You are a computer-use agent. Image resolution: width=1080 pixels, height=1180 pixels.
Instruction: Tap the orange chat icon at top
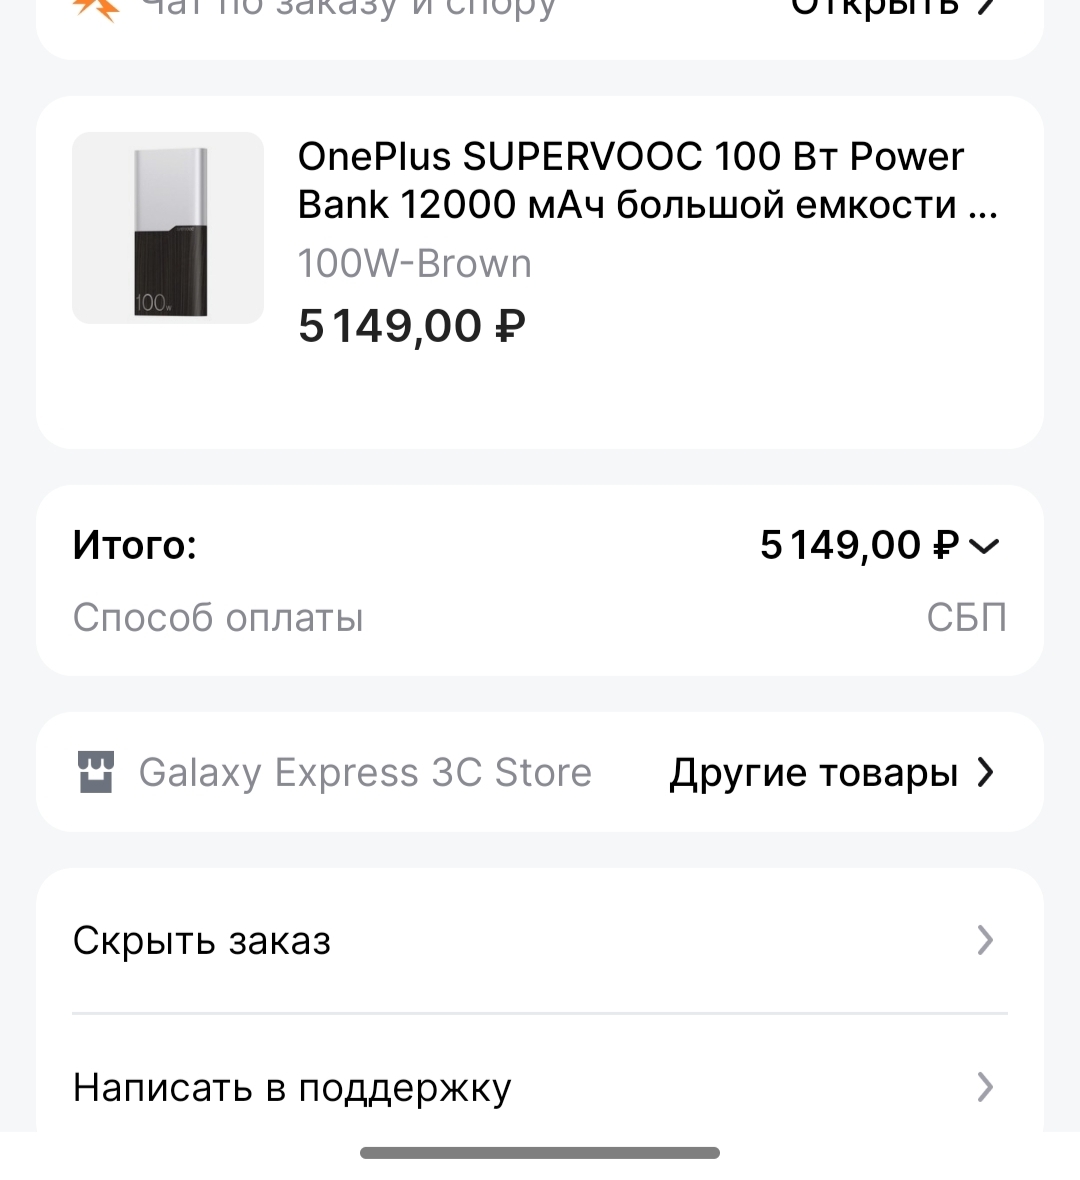pos(97,8)
